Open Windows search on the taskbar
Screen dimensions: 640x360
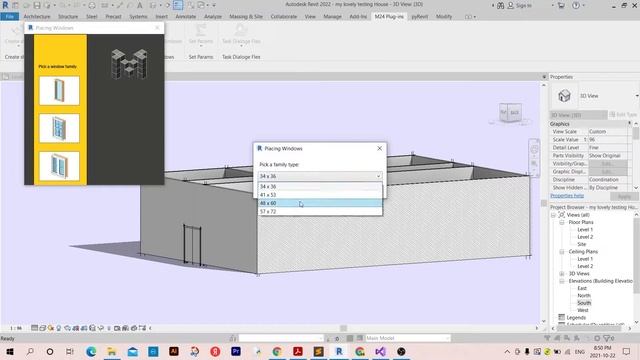click(x=30, y=351)
